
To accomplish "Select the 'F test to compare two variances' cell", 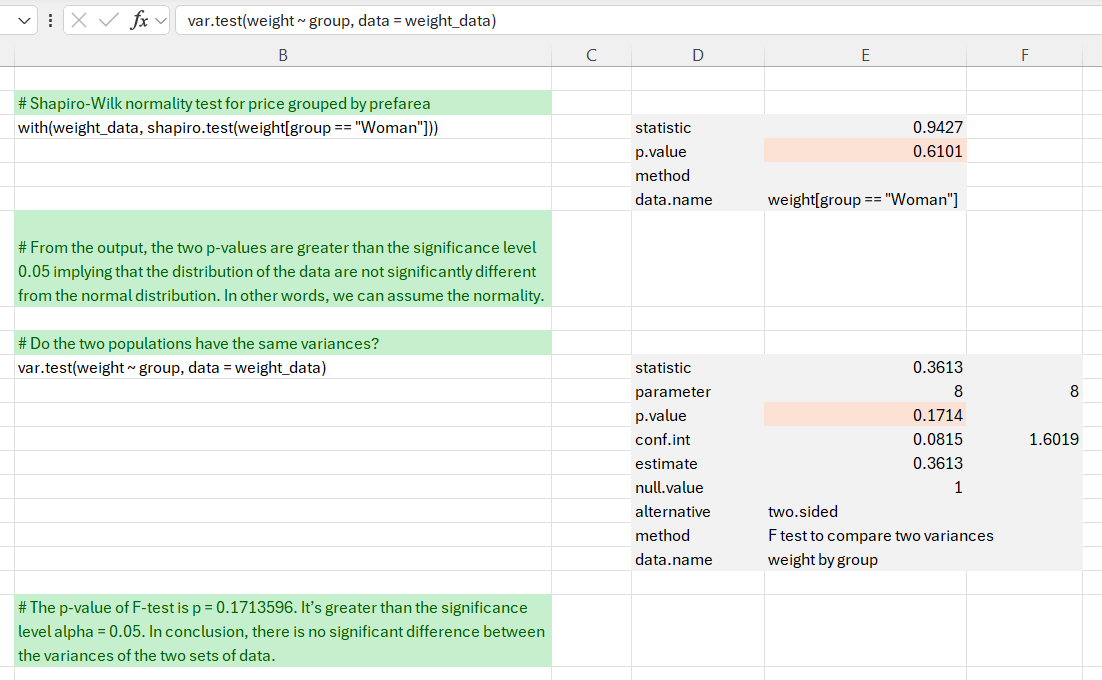I will pos(880,536).
